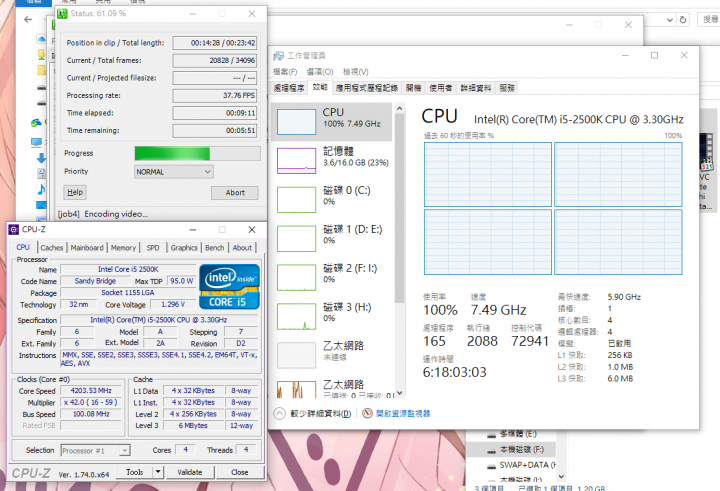The width and height of the screenshot is (720, 491).
Task: Click the OneDrive cloud icon in Explorer sidebar
Action: pyautogui.click(x=42, y=39)
